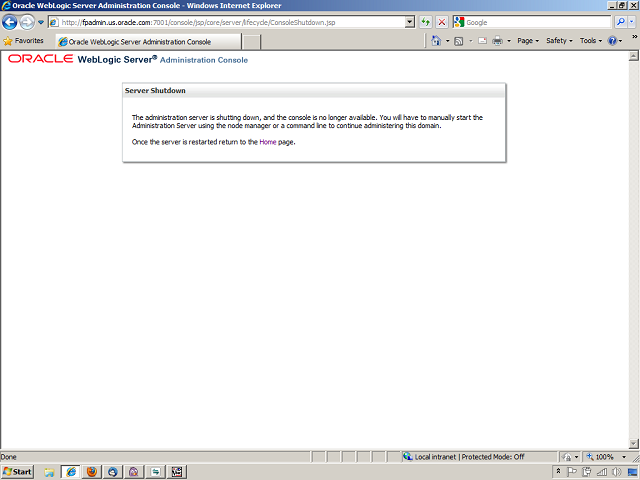Click the Print icon in command bar
The image size is (640, 480).
click(x=497, y=41)
